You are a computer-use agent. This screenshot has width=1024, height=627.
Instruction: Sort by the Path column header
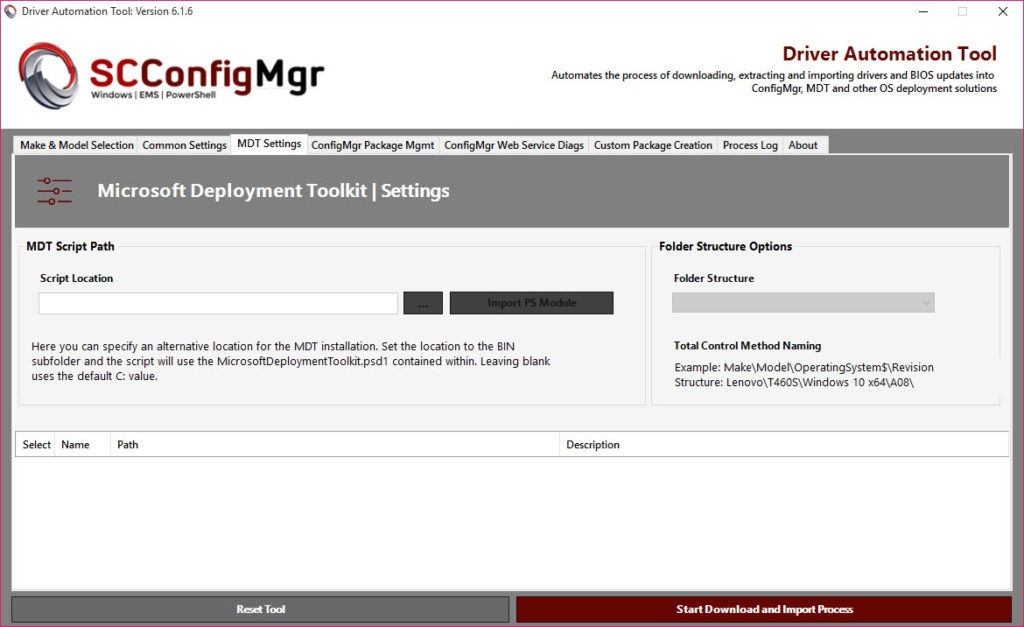click(x=334, y=444)
